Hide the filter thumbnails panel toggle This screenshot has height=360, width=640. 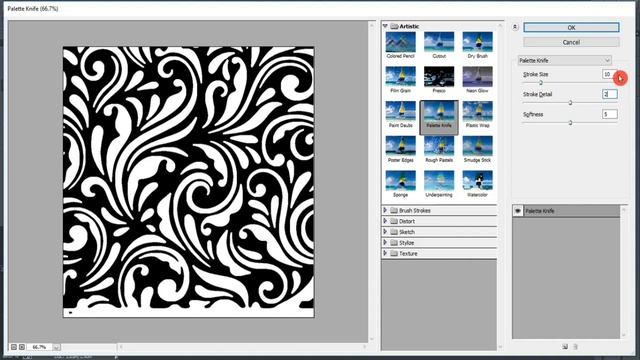(x=515, y=27)
